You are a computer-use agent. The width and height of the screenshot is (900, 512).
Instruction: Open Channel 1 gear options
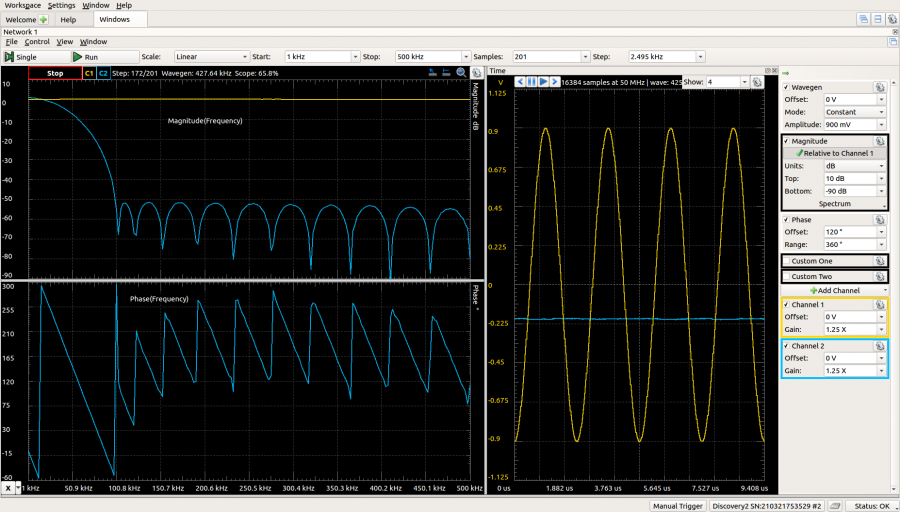[879, 305]
